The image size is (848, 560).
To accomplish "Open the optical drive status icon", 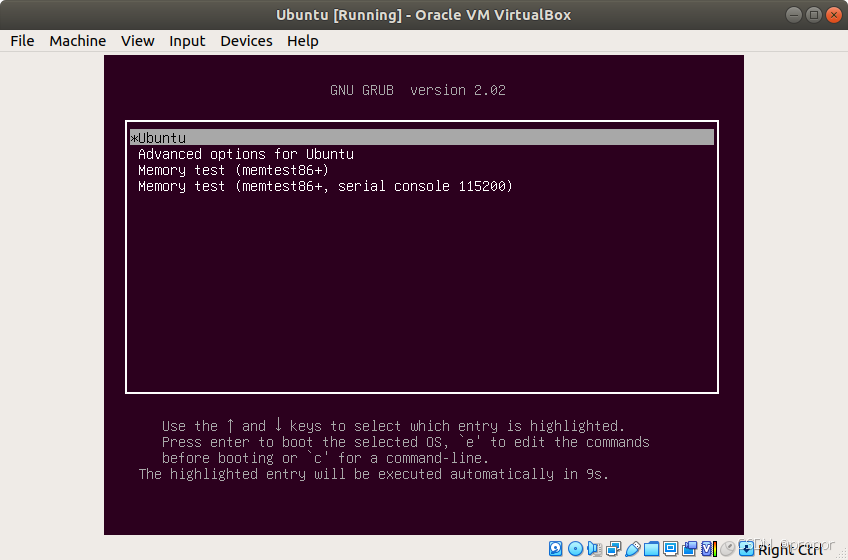I will pos(575,549).
